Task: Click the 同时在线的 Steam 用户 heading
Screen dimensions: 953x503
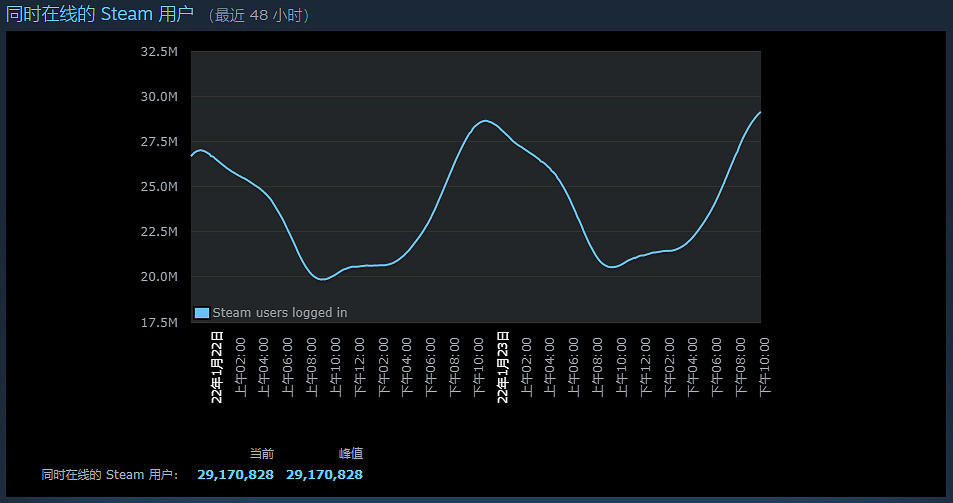Action: tap(100, 14)
